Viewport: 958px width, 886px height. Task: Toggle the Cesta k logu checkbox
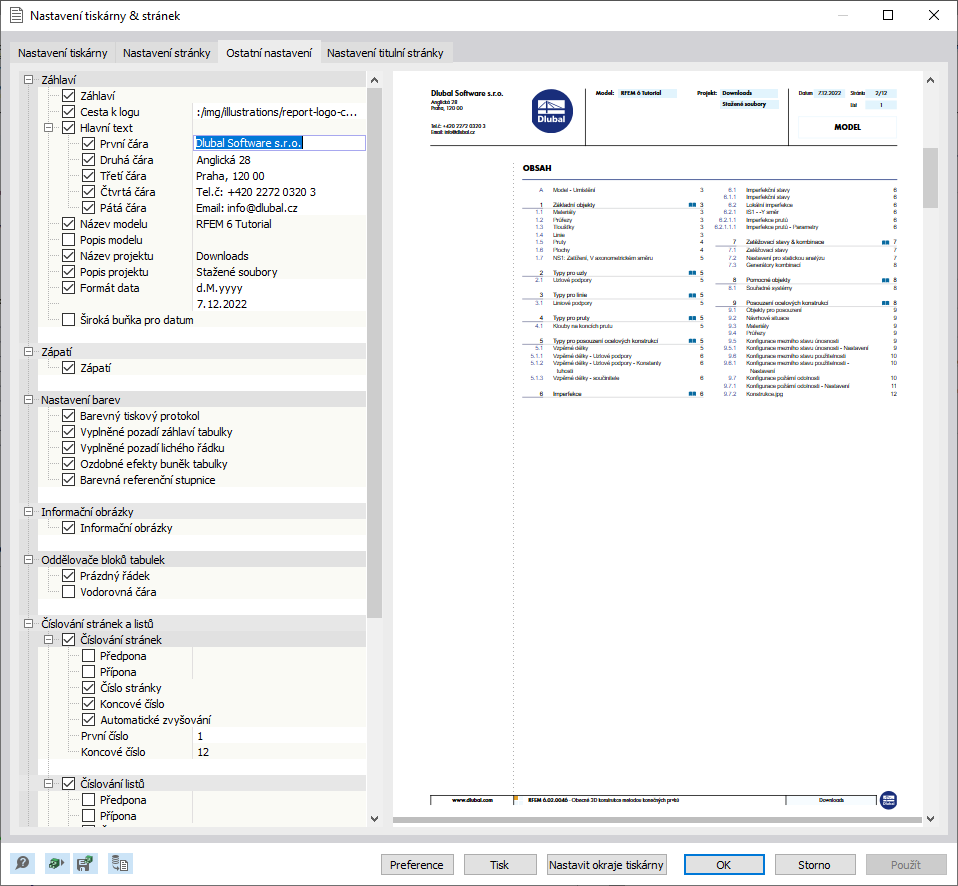[68, 112]
